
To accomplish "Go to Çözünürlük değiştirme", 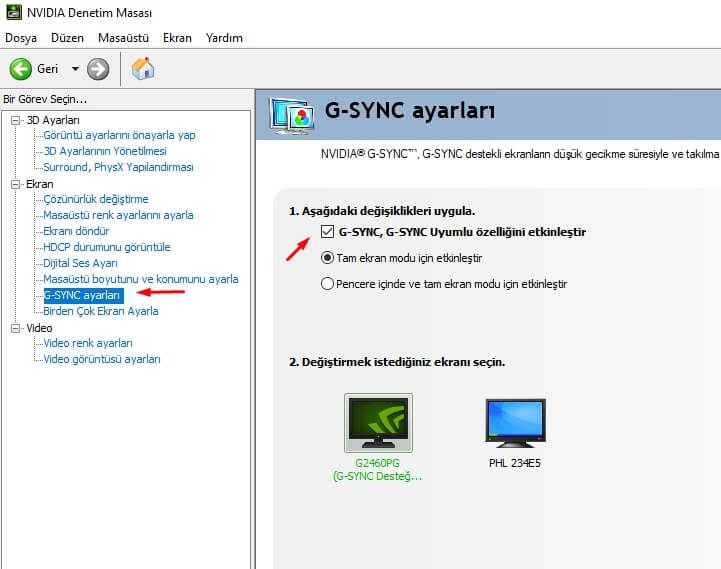I will 96,199.
